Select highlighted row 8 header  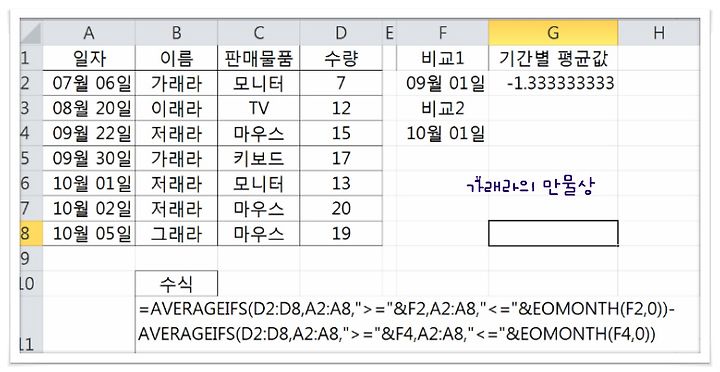(31, 233)
